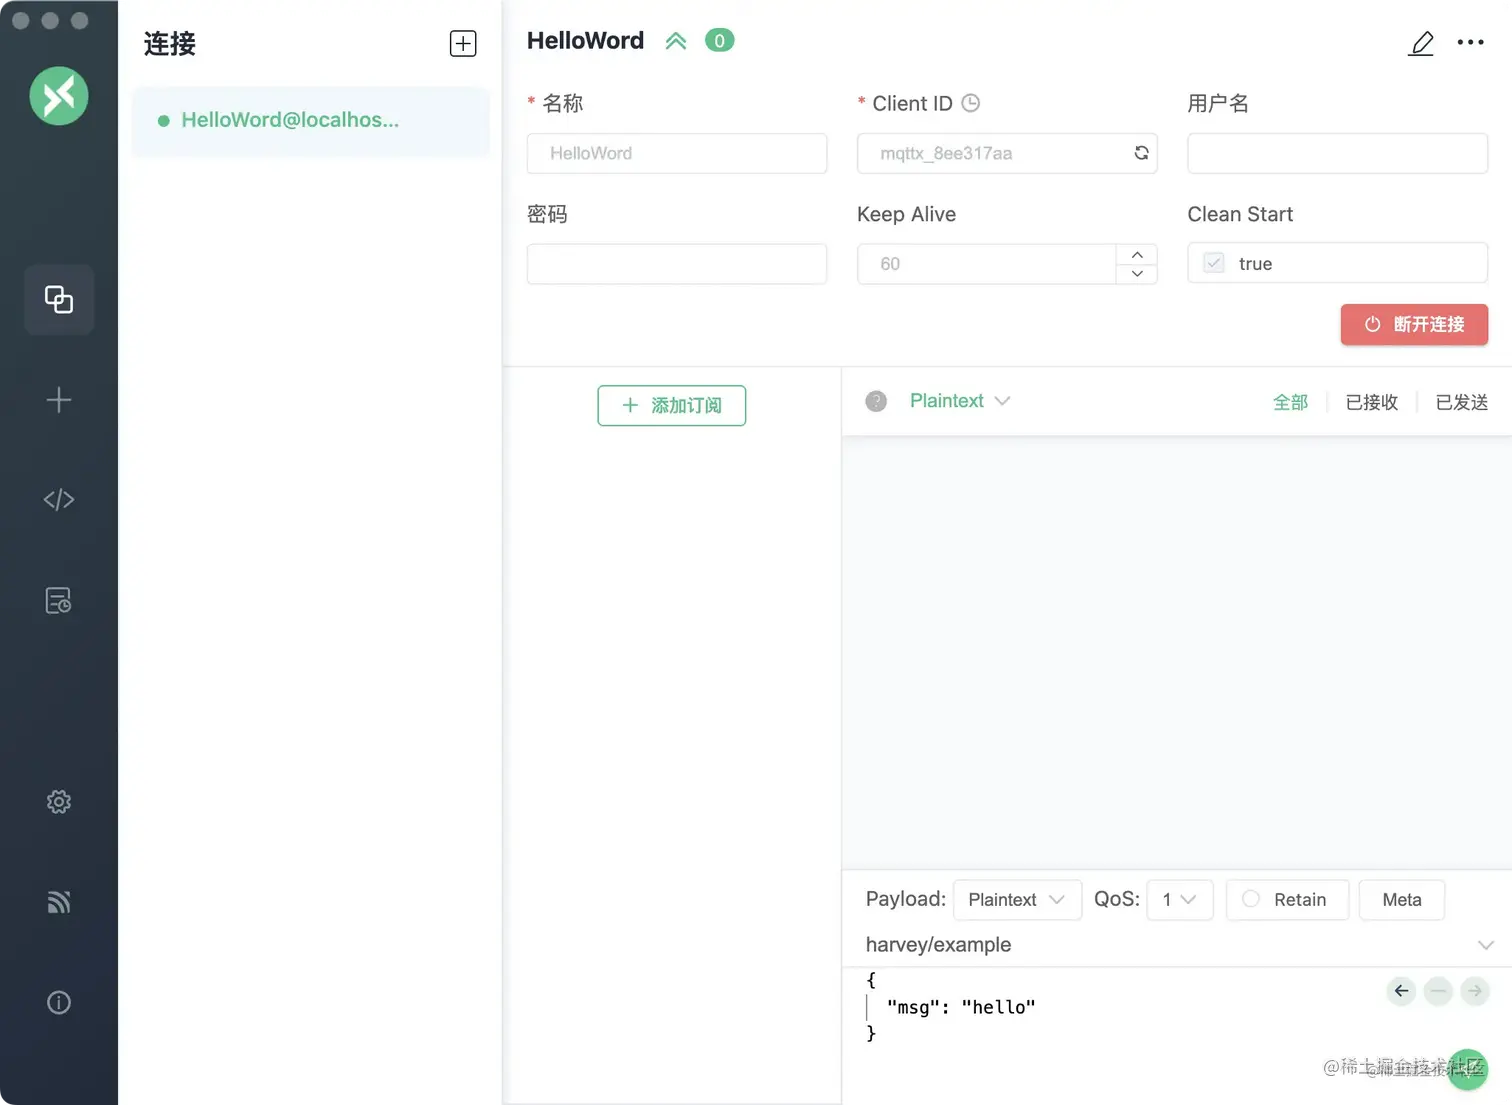Image resolution: width=1512 pixels, height=1105 pixels.
Task: Filter to sent messages (已发送)
Action: 1462,402
